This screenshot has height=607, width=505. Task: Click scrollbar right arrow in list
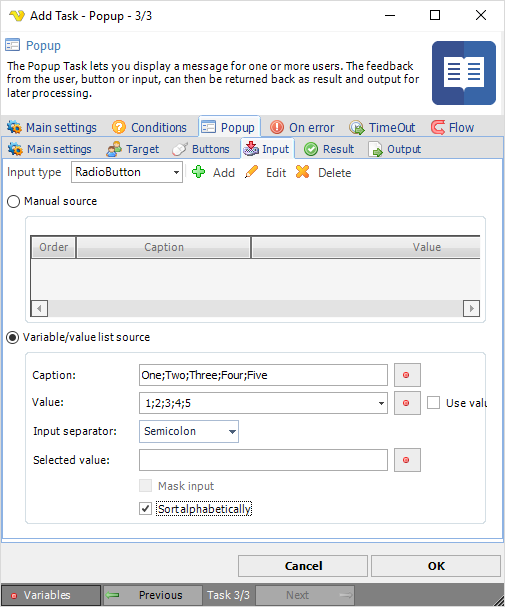click(x=471, y=309)
